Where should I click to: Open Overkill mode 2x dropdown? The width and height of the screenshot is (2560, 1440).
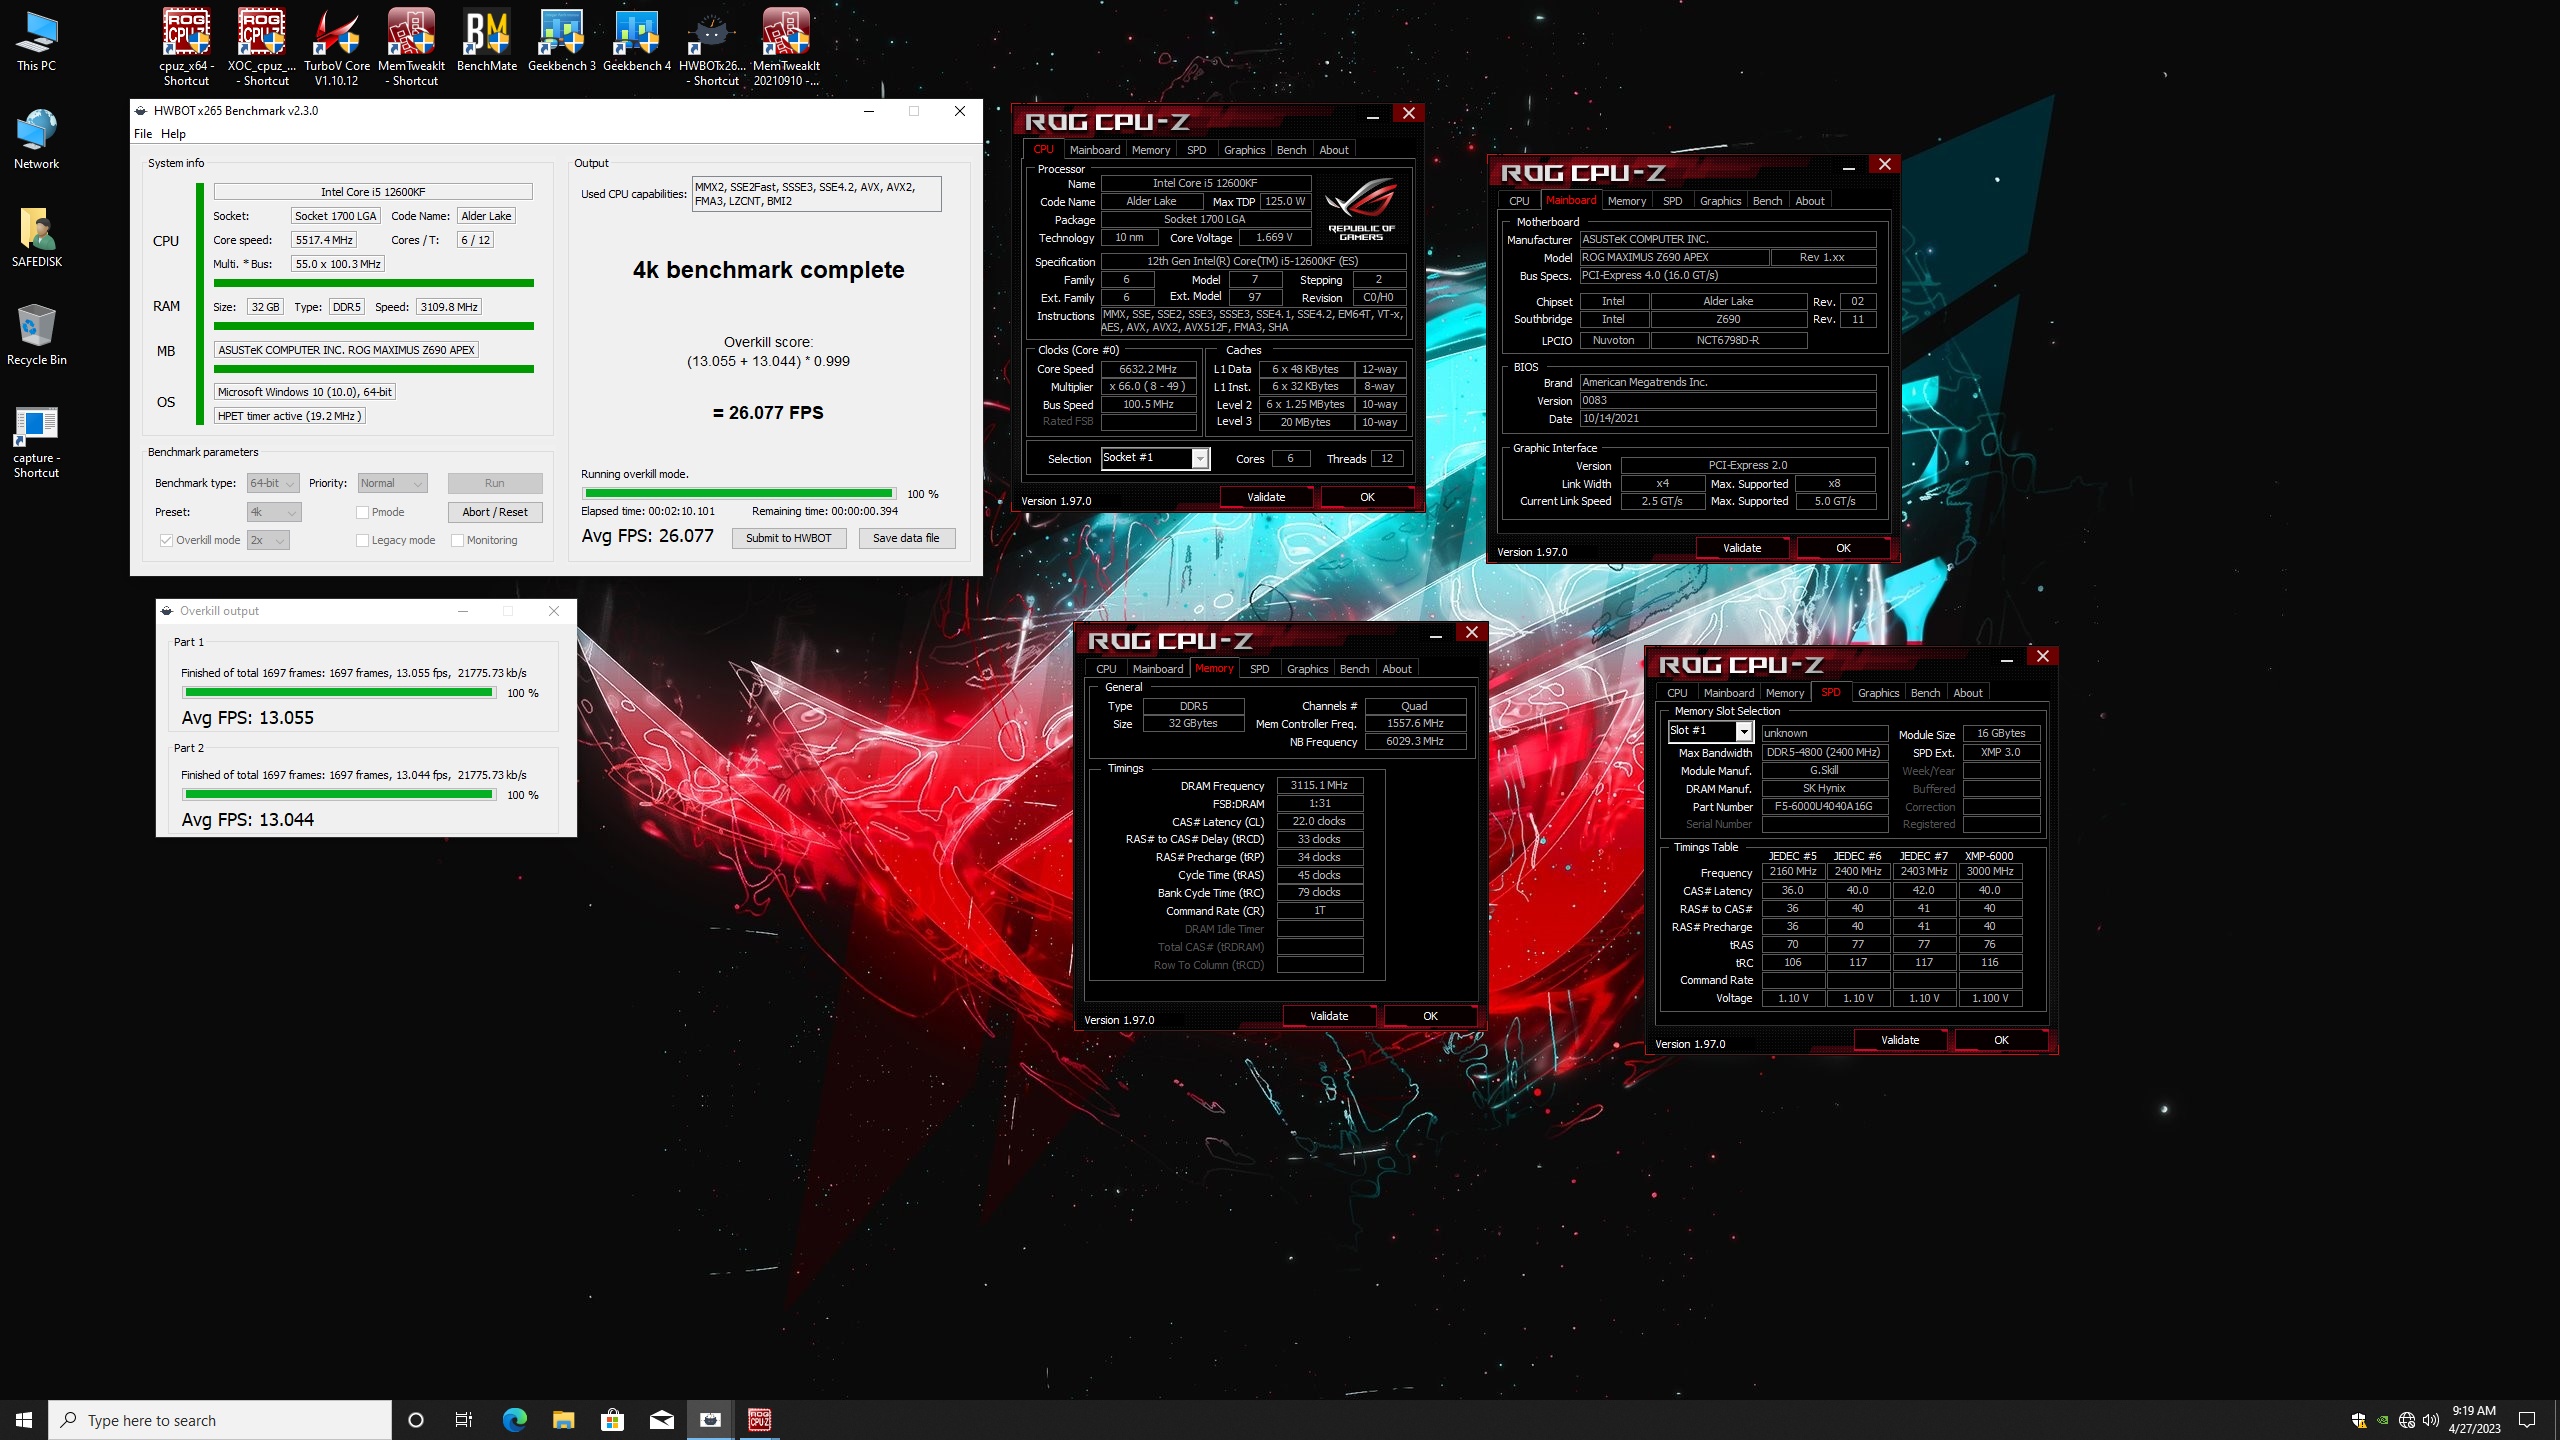[268, 540]
